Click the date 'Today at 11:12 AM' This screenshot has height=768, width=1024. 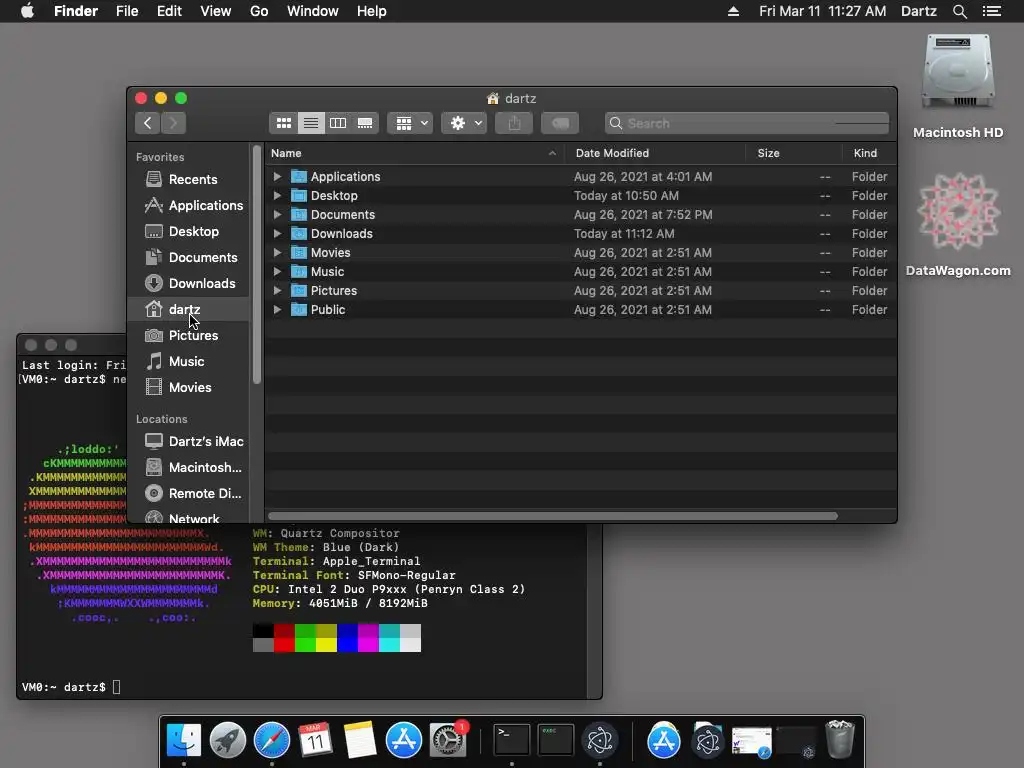pos(624,233)
